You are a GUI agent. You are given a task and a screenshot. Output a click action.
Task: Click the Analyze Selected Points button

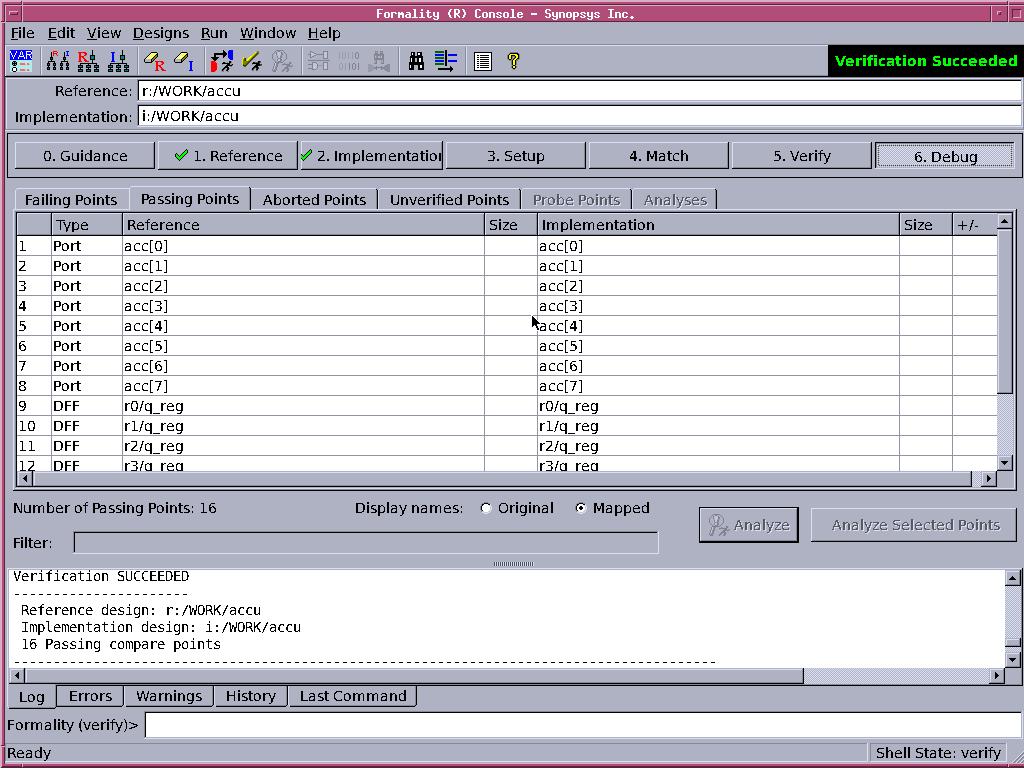coord(914,525)
